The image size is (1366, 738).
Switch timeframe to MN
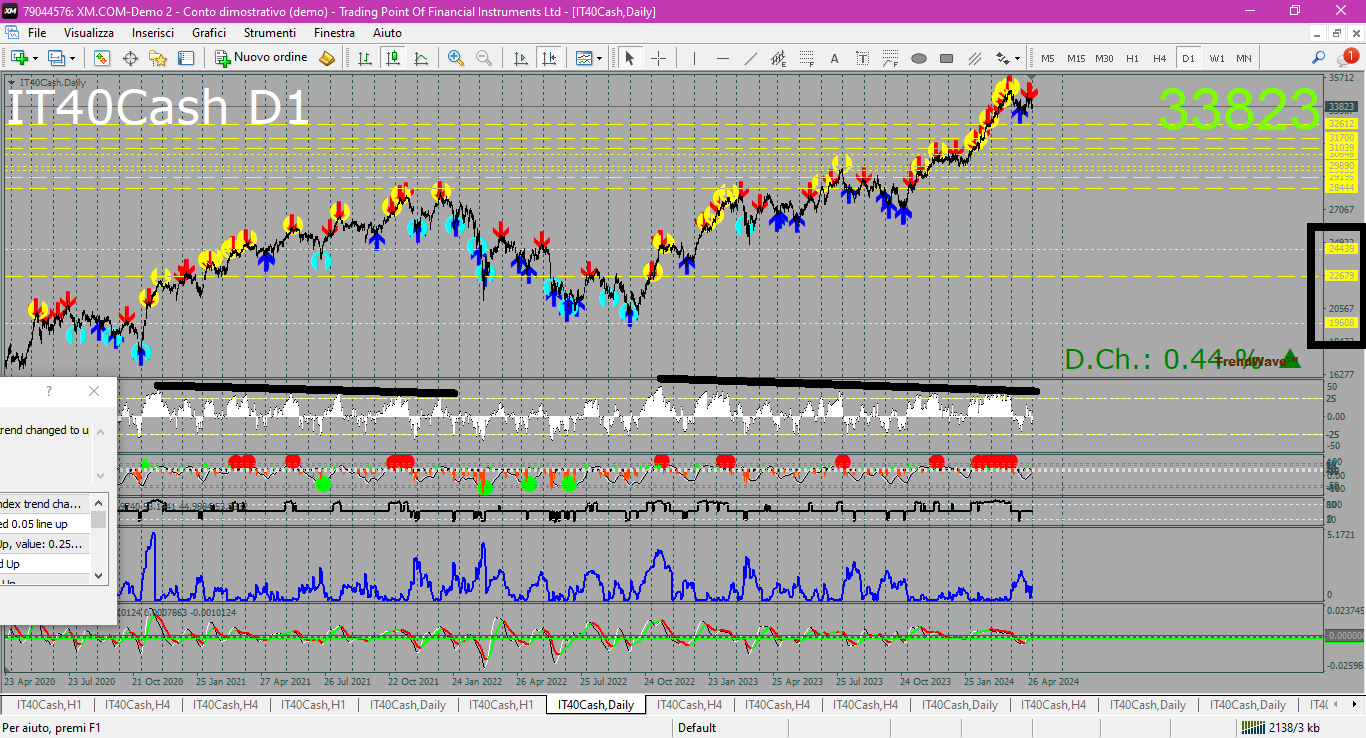[1244, 58]
